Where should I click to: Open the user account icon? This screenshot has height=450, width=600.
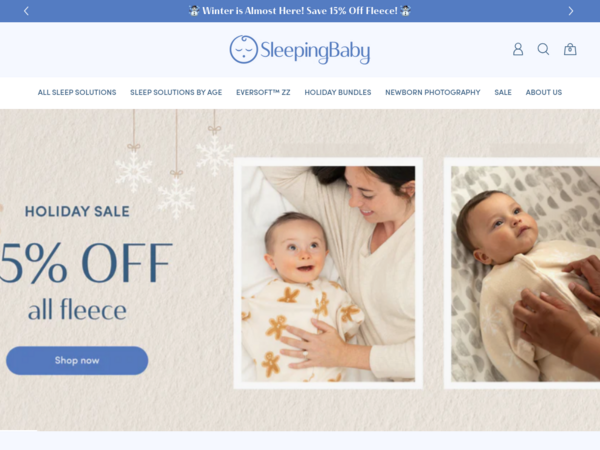[518, 49]
